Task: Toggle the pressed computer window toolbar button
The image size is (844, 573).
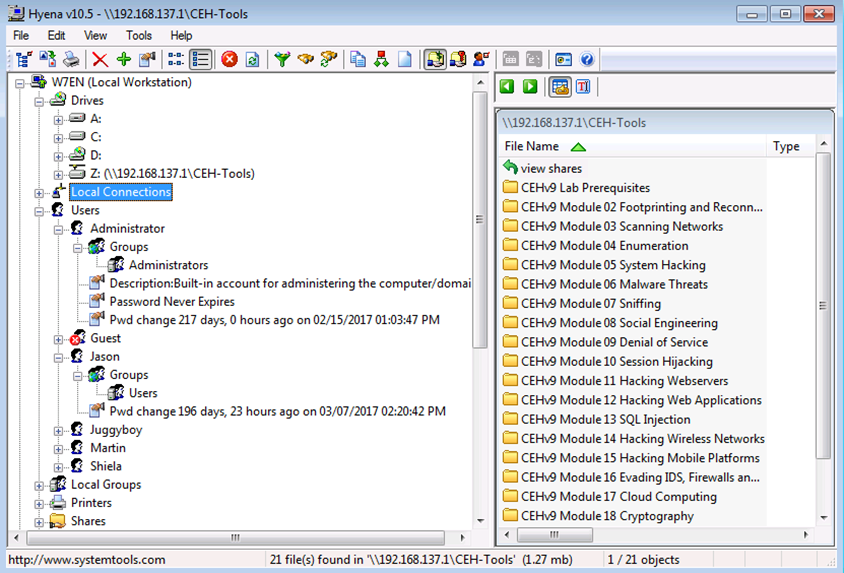Action: point(434,59)
